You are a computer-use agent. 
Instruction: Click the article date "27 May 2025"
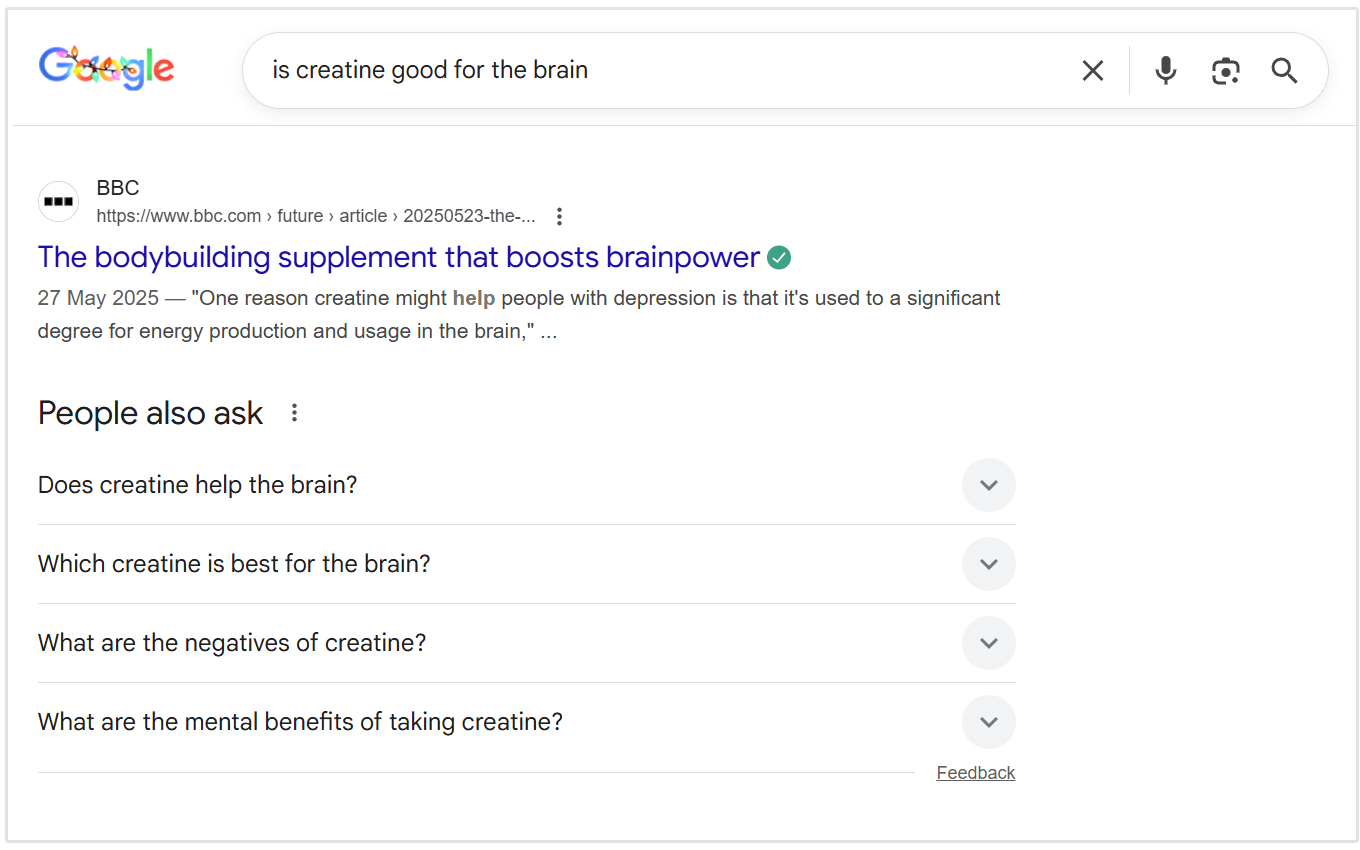point(97,298)
